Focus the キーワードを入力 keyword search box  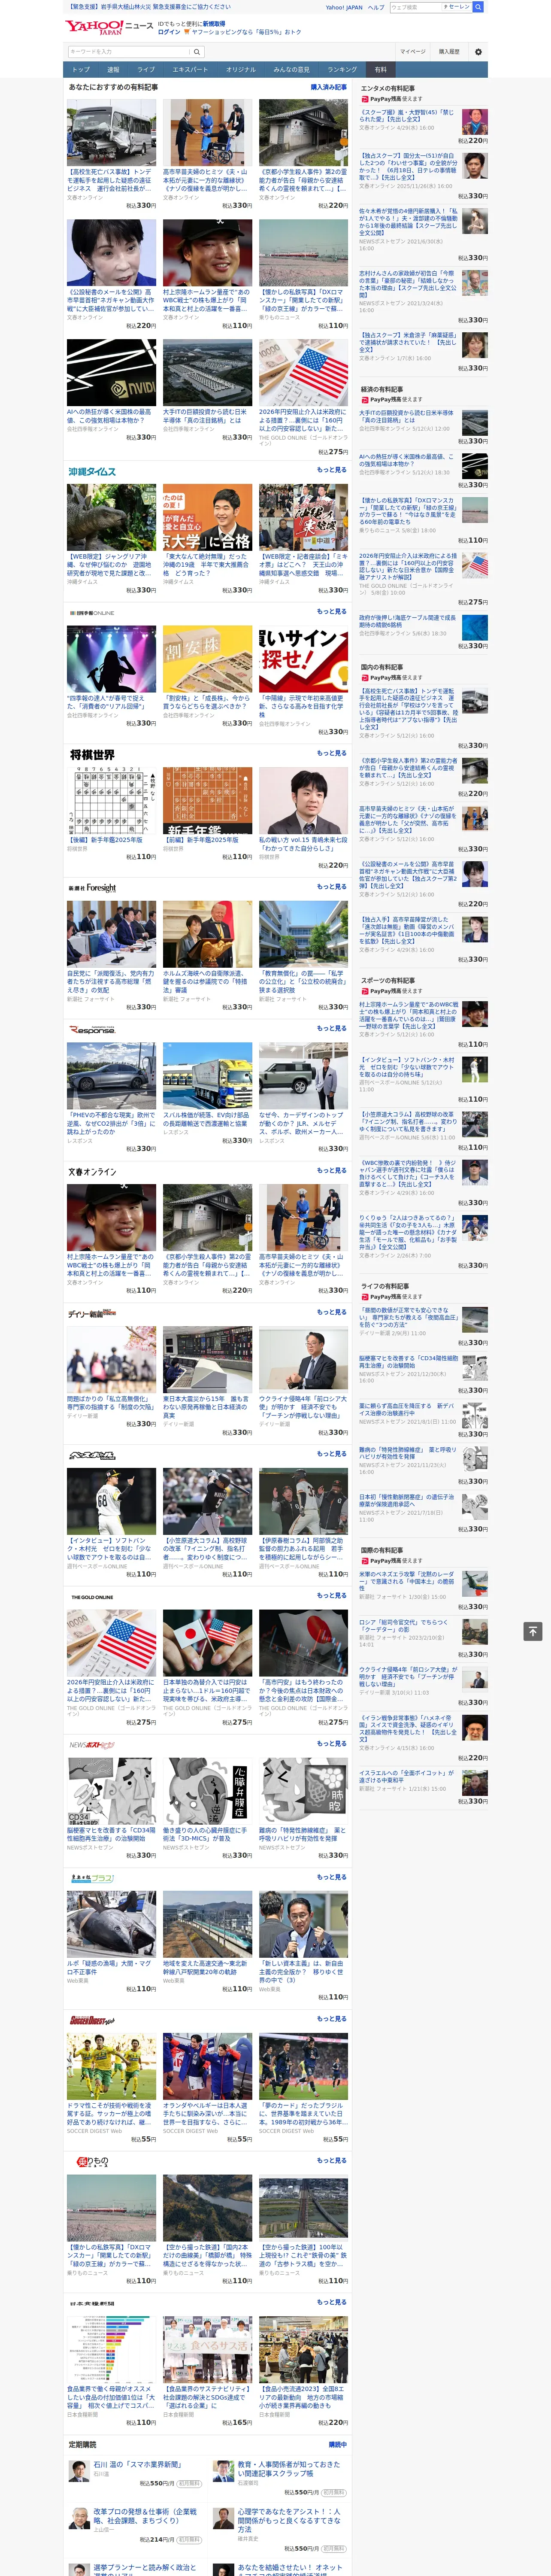pos(129,52)
